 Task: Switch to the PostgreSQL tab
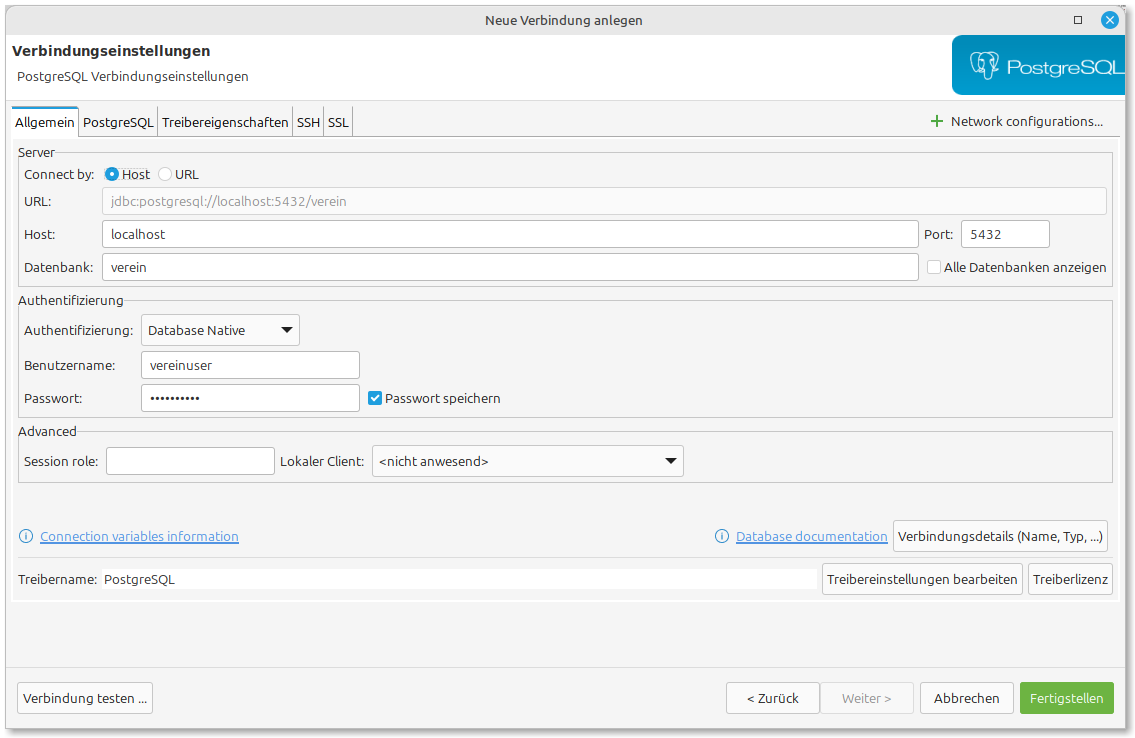coord(118,122)
